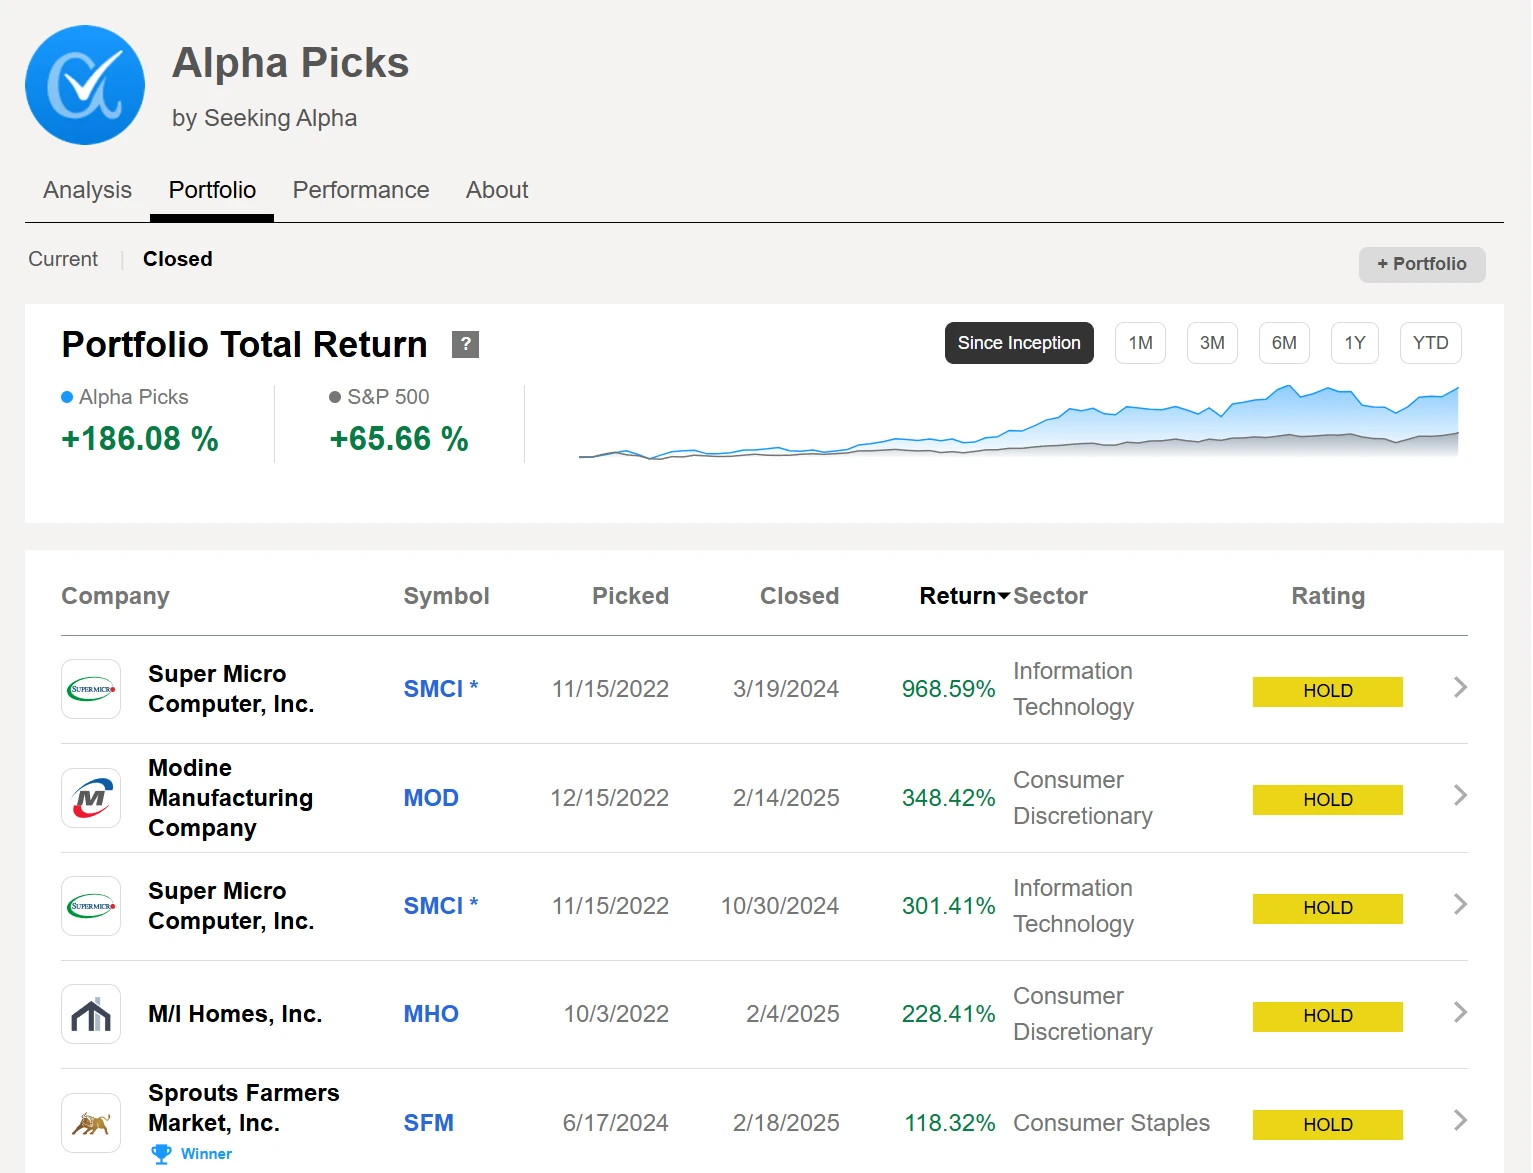Click the Portfolio Total Return help icon
The image size is (1533, 1173).
tap(465, 344)
